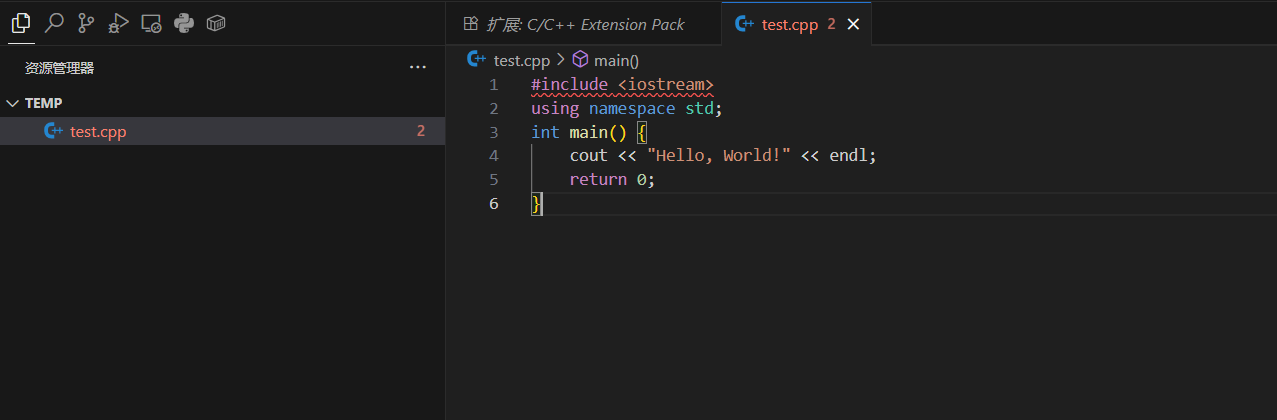Click the breadcrumb separator chevron after test.cpp

pos(560,60)
